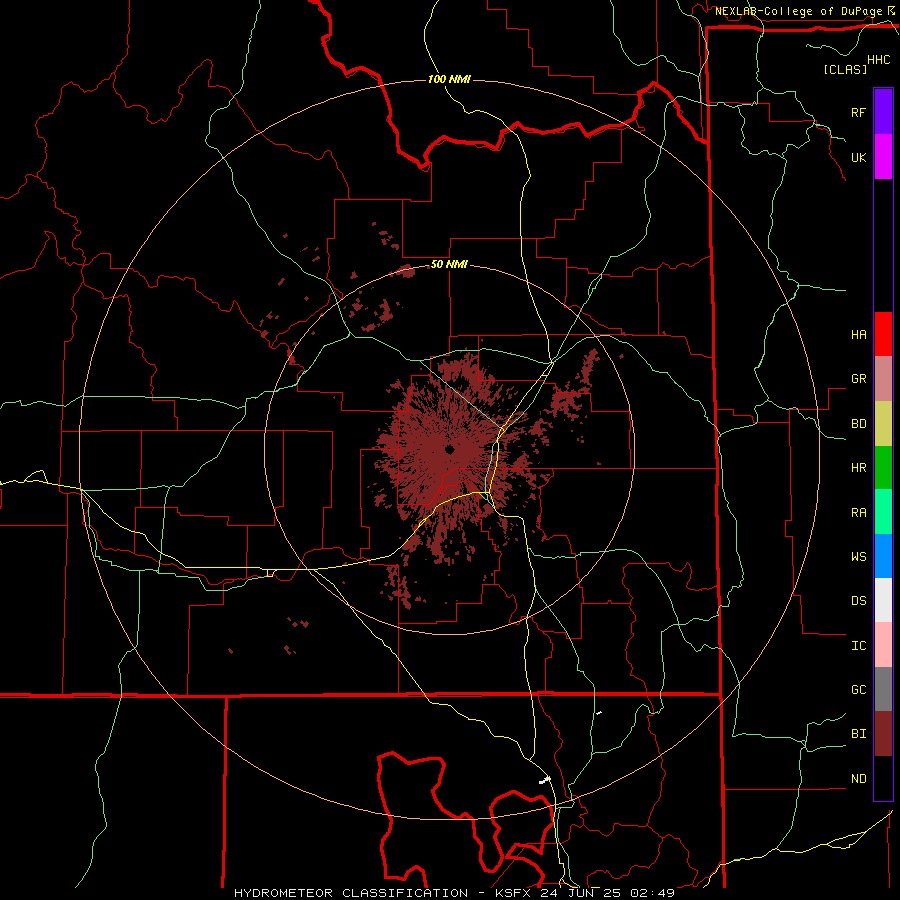Click the 100 NMI range ring label

[449, 79]
